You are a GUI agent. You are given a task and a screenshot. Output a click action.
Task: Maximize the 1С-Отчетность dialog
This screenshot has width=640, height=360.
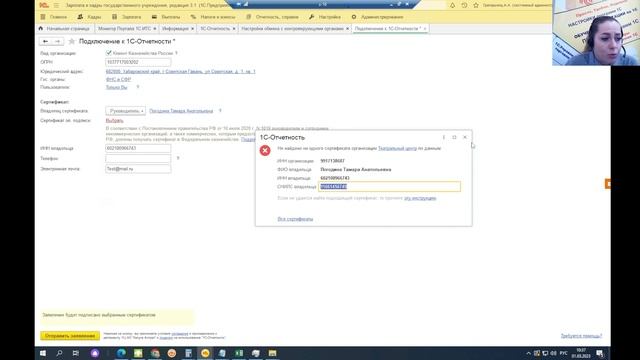(x=454, y=137)
